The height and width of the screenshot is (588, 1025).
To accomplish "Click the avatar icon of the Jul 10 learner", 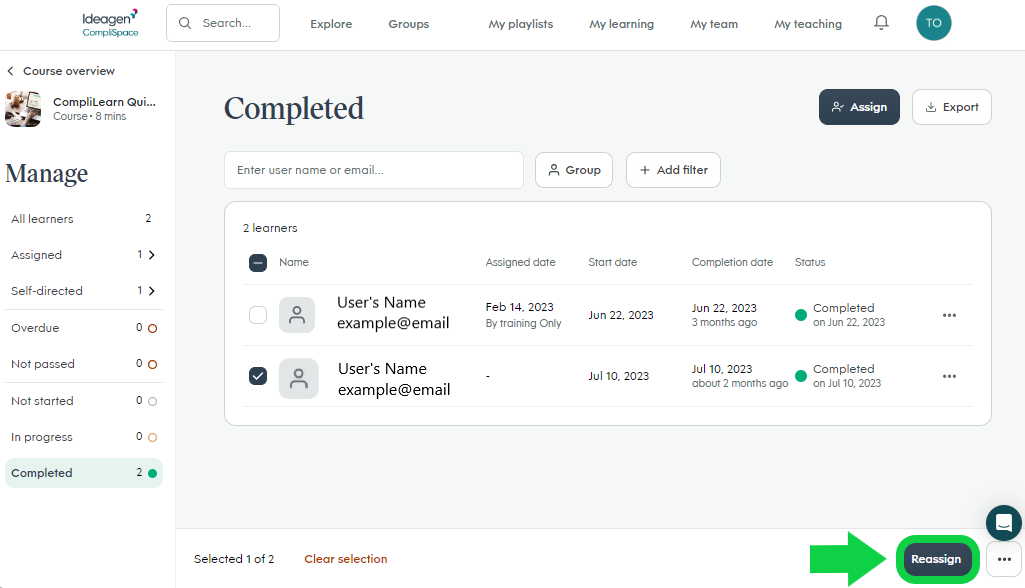I will pos(298,378).
